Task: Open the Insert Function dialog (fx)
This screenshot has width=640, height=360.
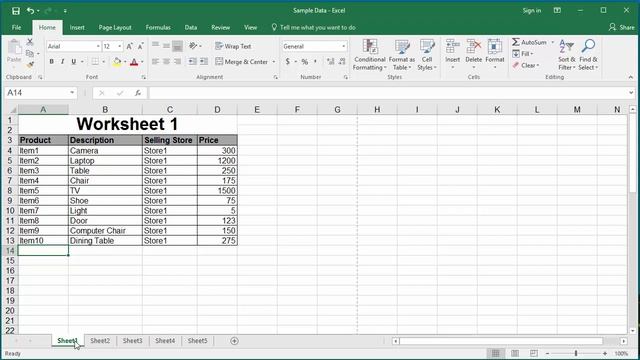Action: coord(138,93)
